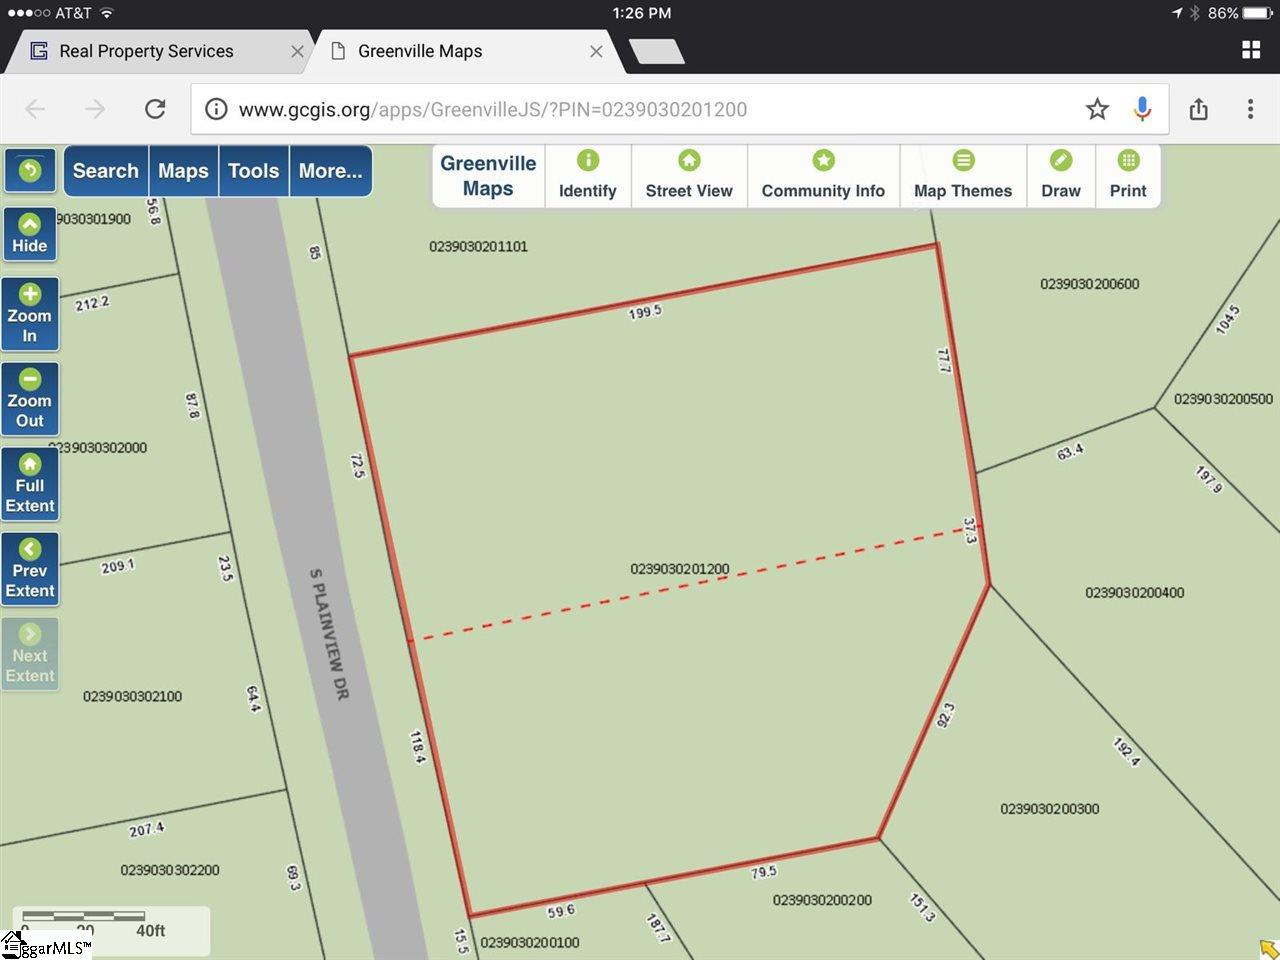Go back to Prev Extent
Viewport: 1280px width, 960px height.
30,569
